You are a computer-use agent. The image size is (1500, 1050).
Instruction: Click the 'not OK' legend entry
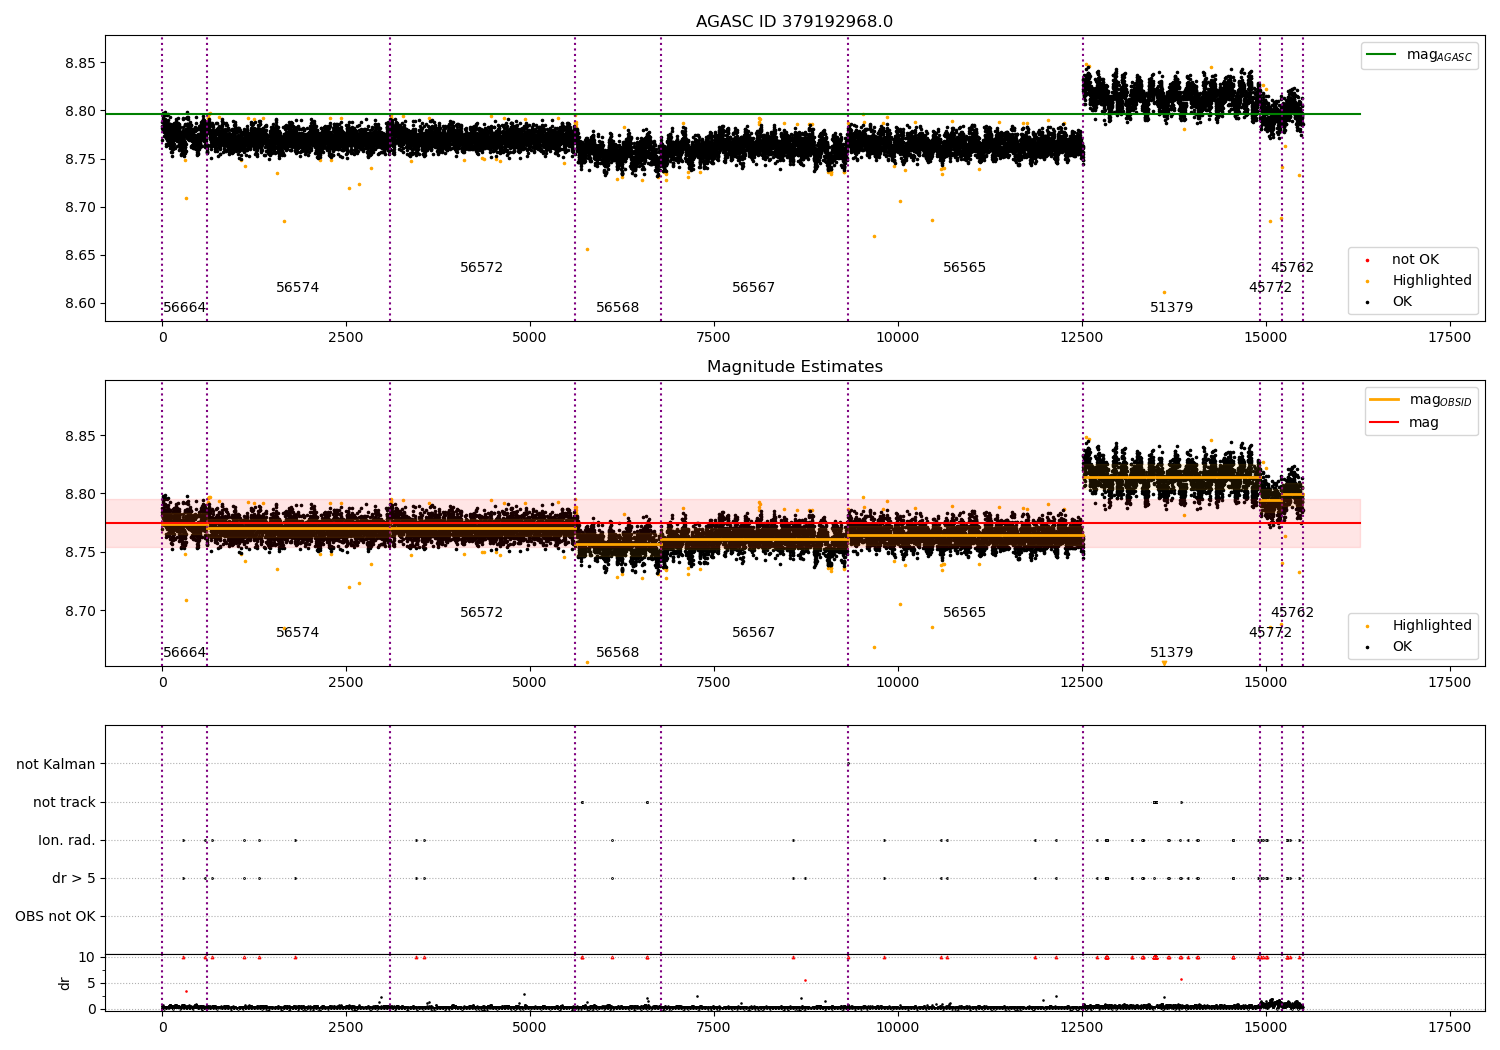[1414, 260]
